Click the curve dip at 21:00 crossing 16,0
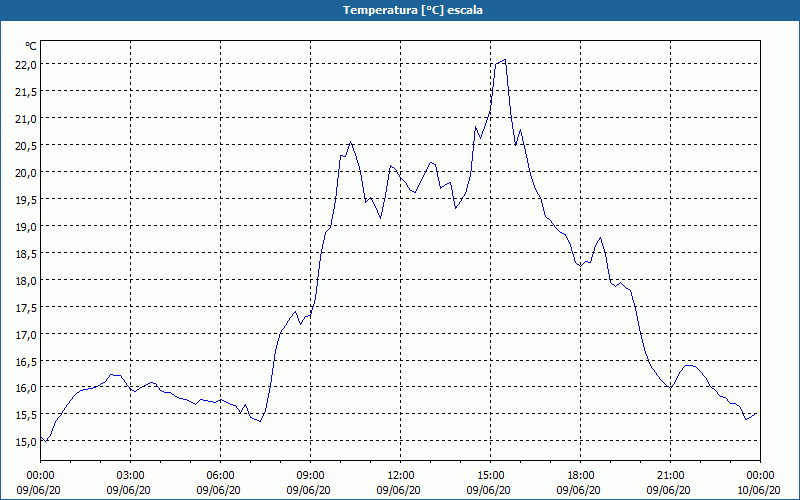Screen dimensions: 800x500 (670, 388)
